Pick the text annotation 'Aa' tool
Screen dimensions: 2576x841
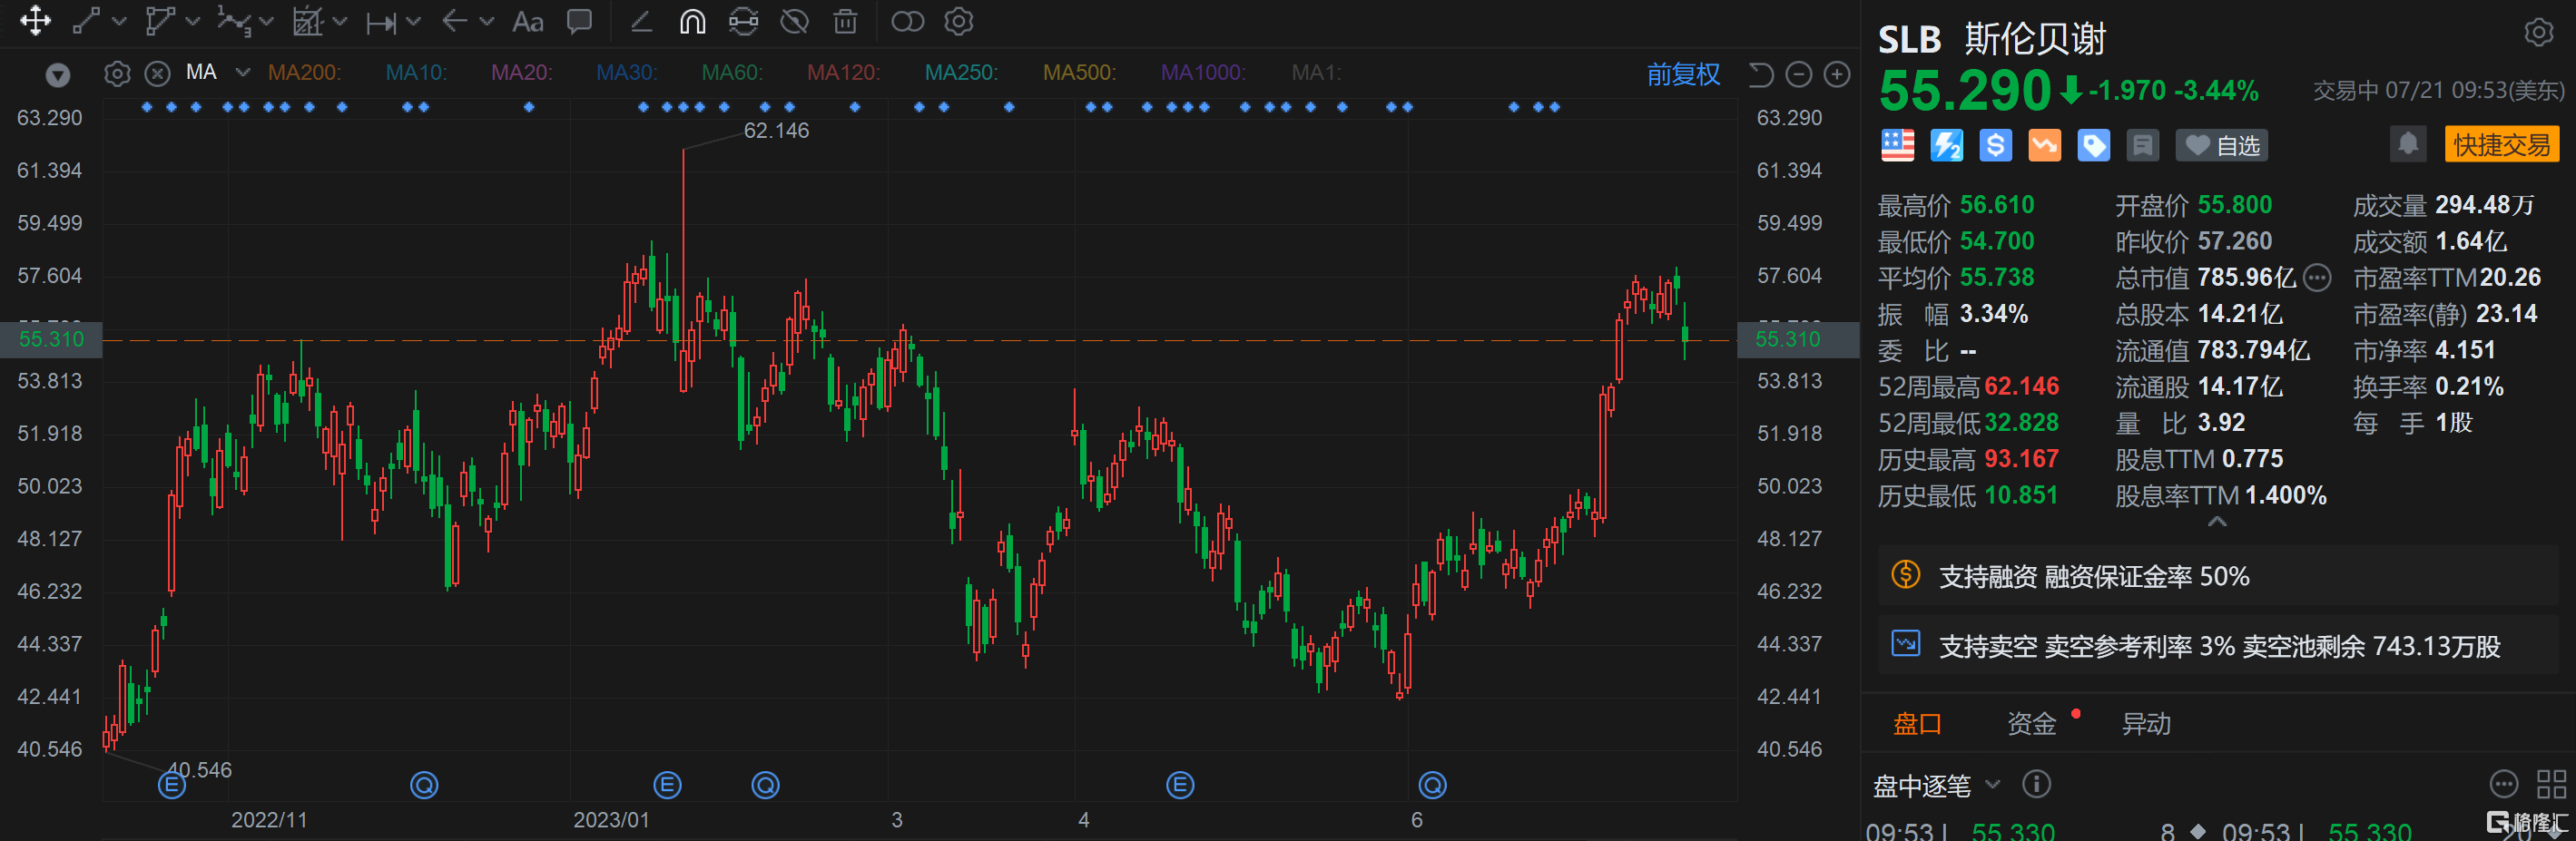tap(527, 22)
